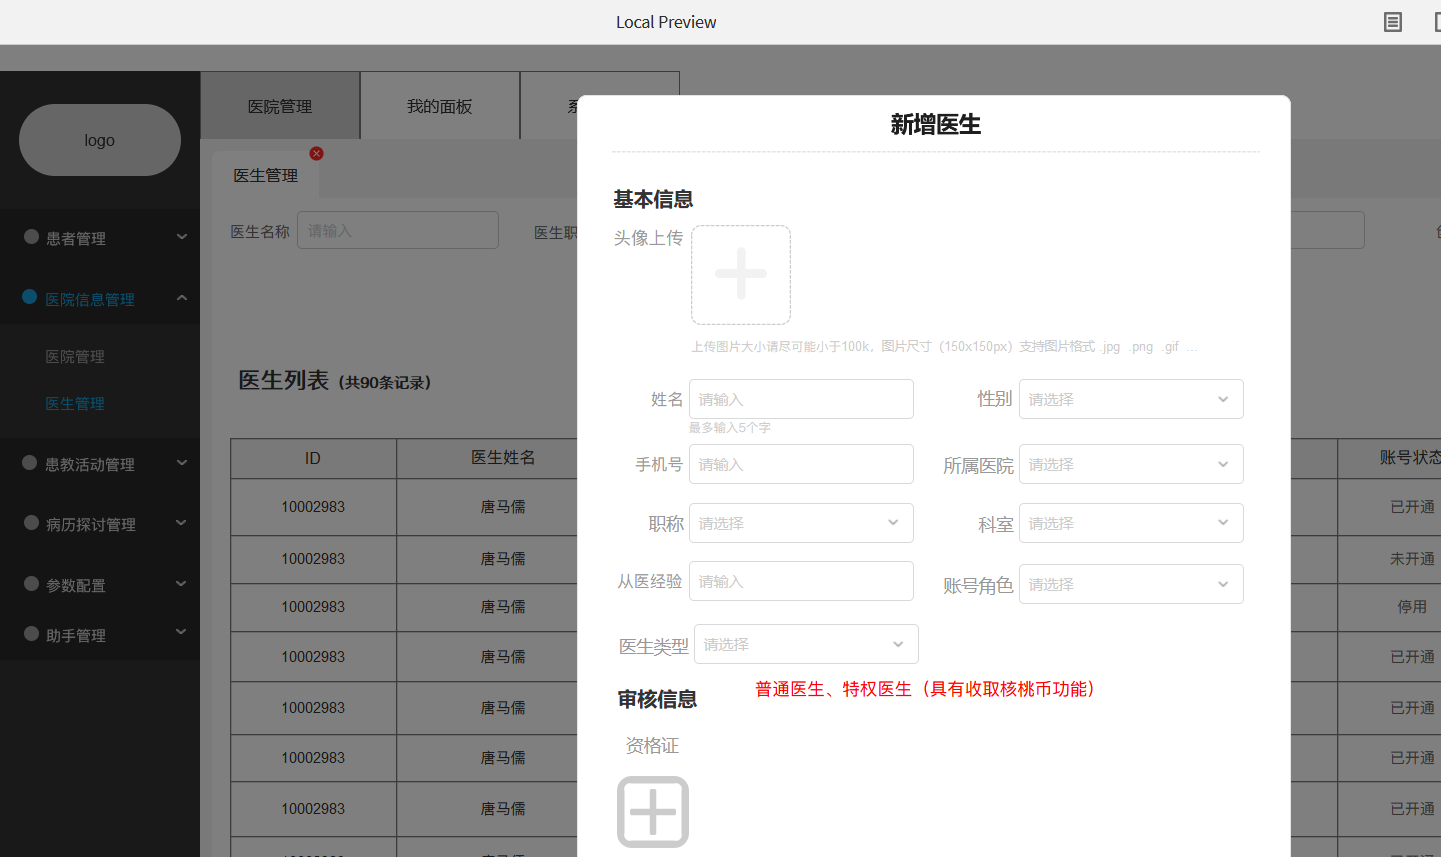Click the 医生列表 heading
1441x857 pixels.
tap(283, 380)
